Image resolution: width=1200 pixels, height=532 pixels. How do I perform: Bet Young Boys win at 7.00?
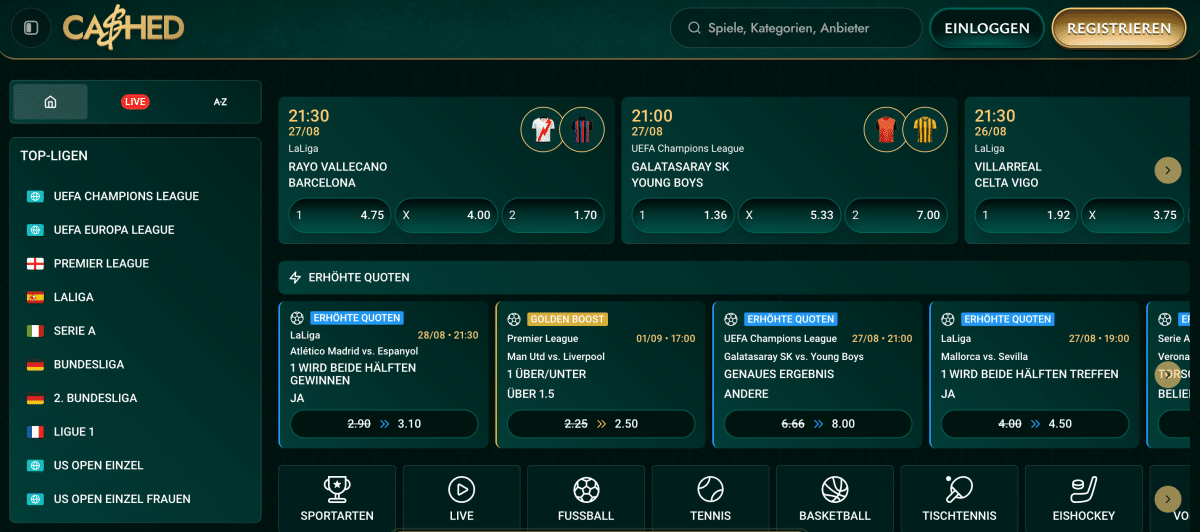[x=896, y=215]
